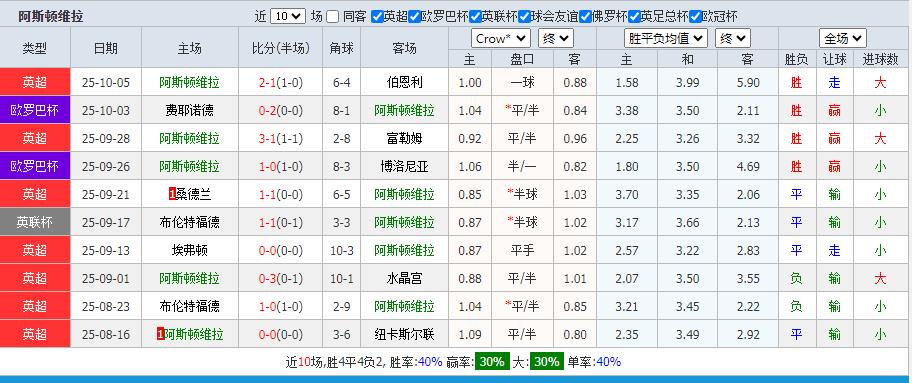Viewport: 912px width, 383px height.
Task: Click the 40% 胜率 value
Action: coord(430,362)
